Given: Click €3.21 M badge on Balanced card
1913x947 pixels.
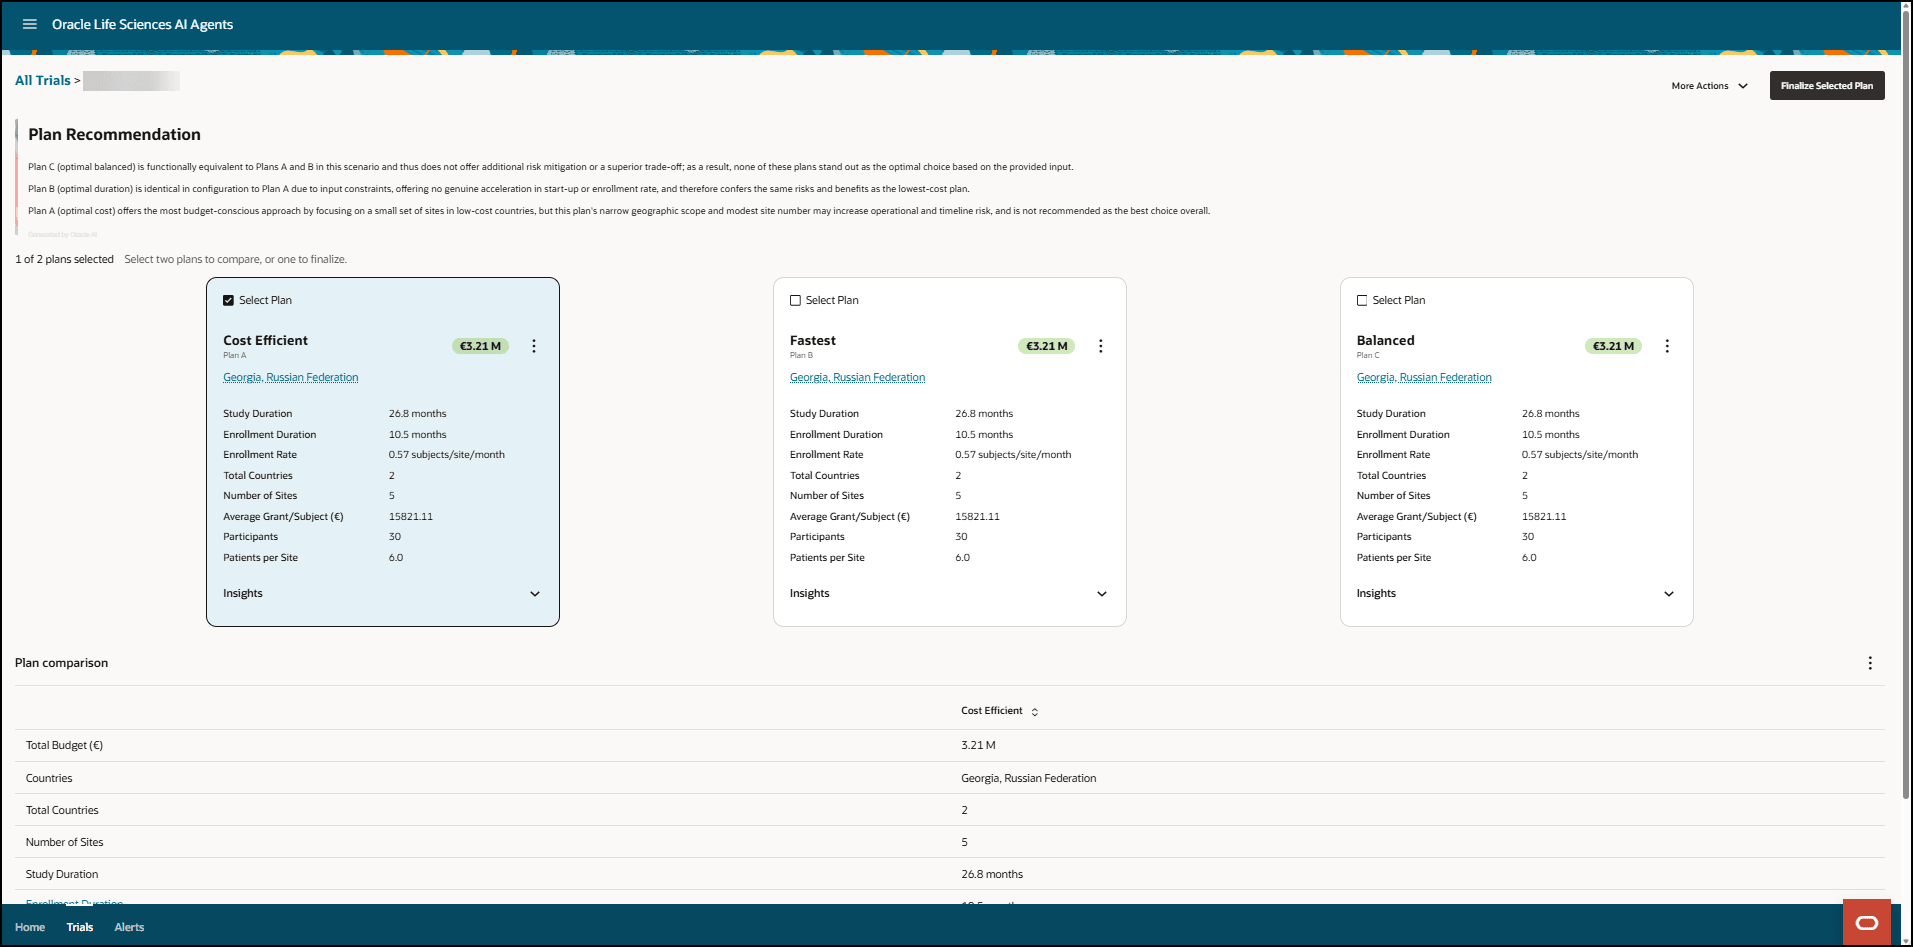Looking at the screenshot, I should pos(1614,346).
